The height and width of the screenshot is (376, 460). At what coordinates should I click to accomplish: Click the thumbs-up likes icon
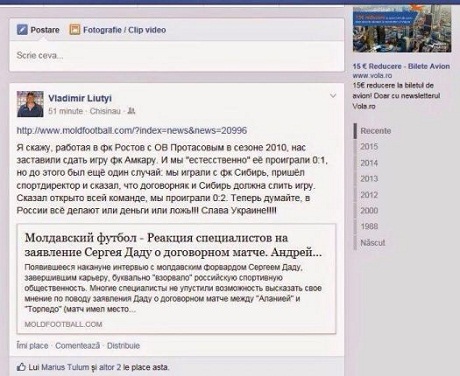coord(21,367)
